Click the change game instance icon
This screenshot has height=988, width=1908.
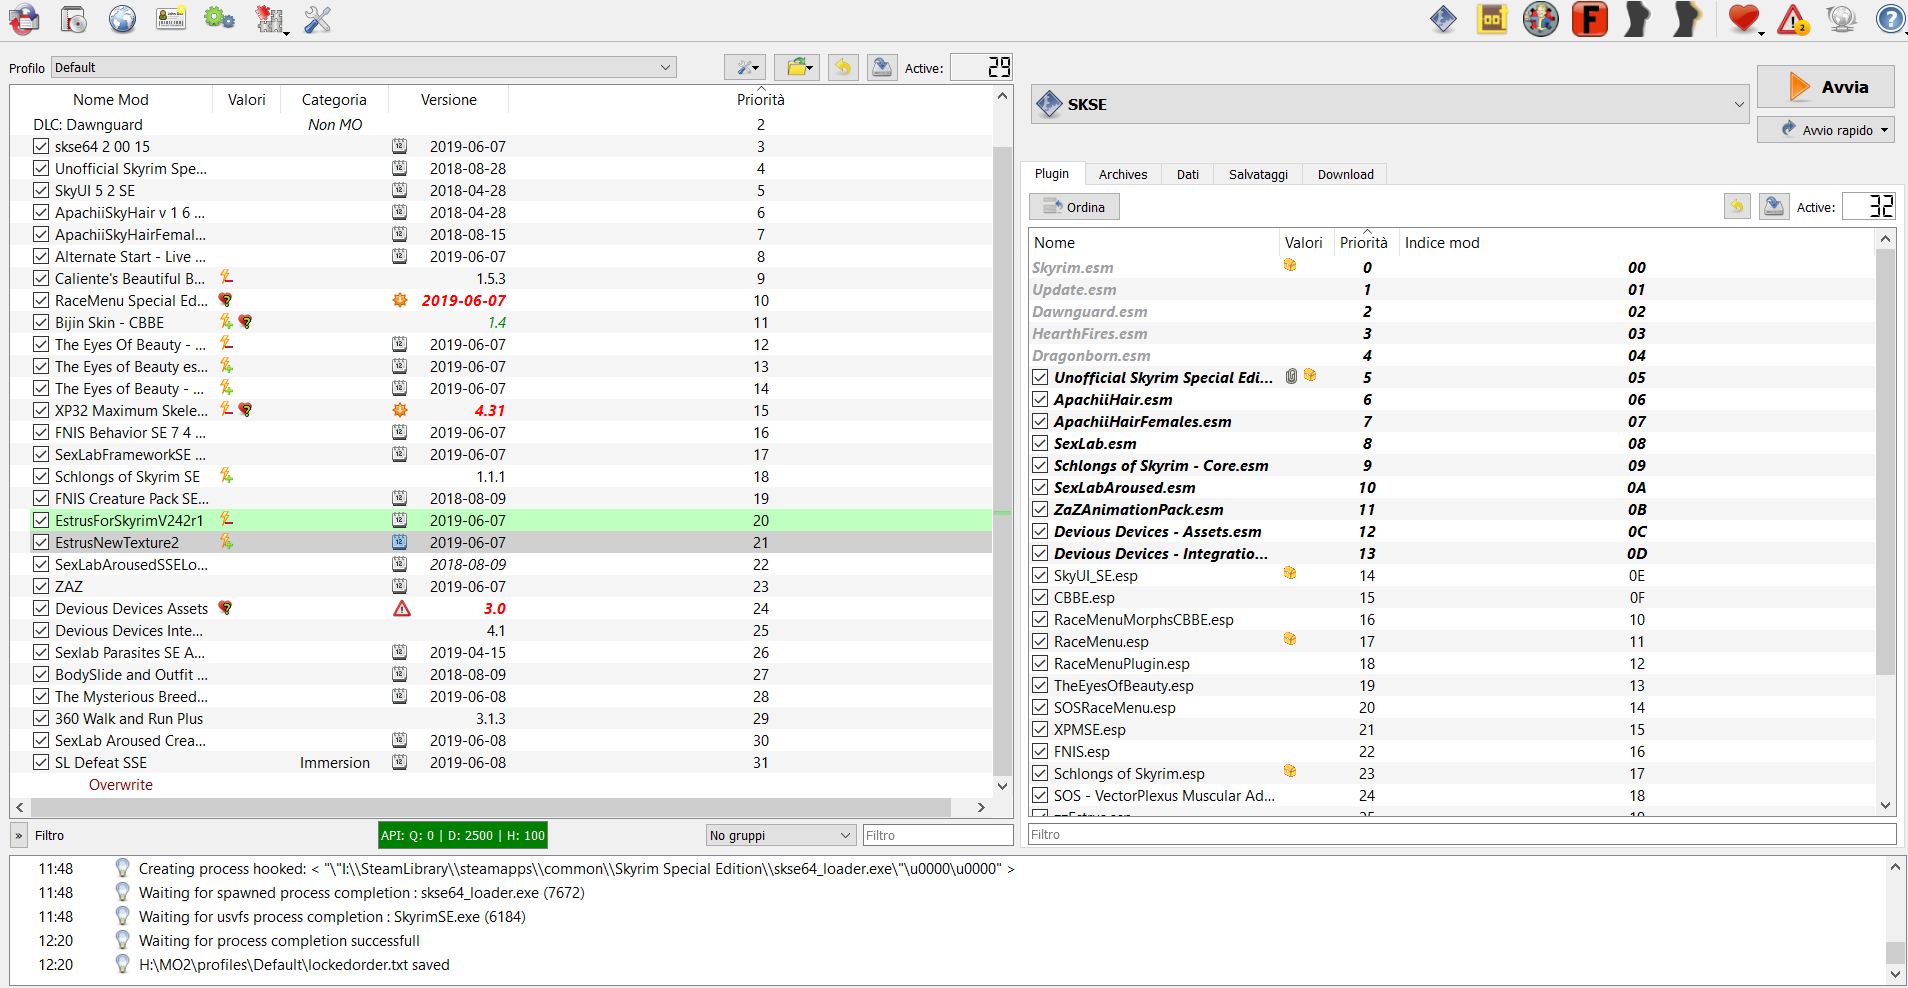click(x=24, y=19)
